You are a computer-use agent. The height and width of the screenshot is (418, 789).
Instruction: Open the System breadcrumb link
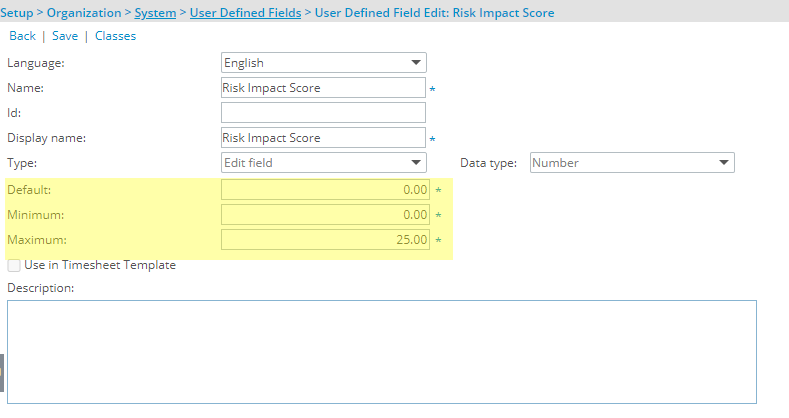(155, 13)
